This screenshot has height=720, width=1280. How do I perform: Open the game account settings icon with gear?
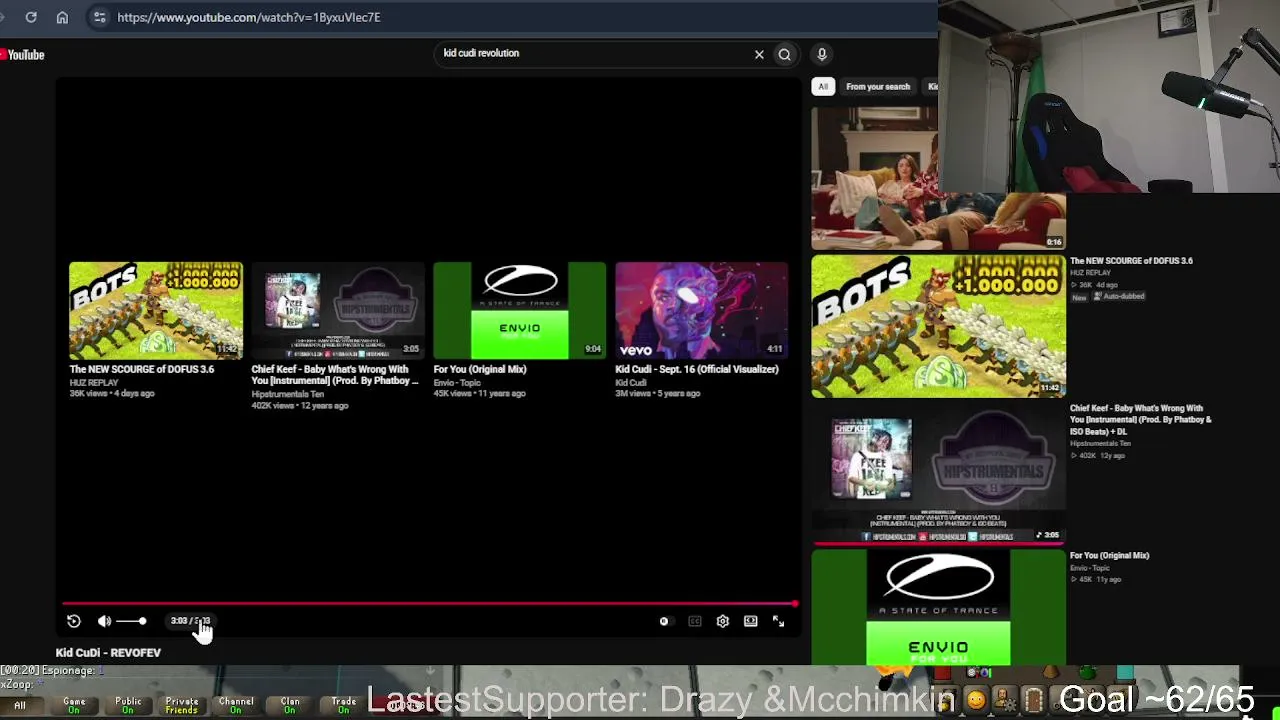1006,701
